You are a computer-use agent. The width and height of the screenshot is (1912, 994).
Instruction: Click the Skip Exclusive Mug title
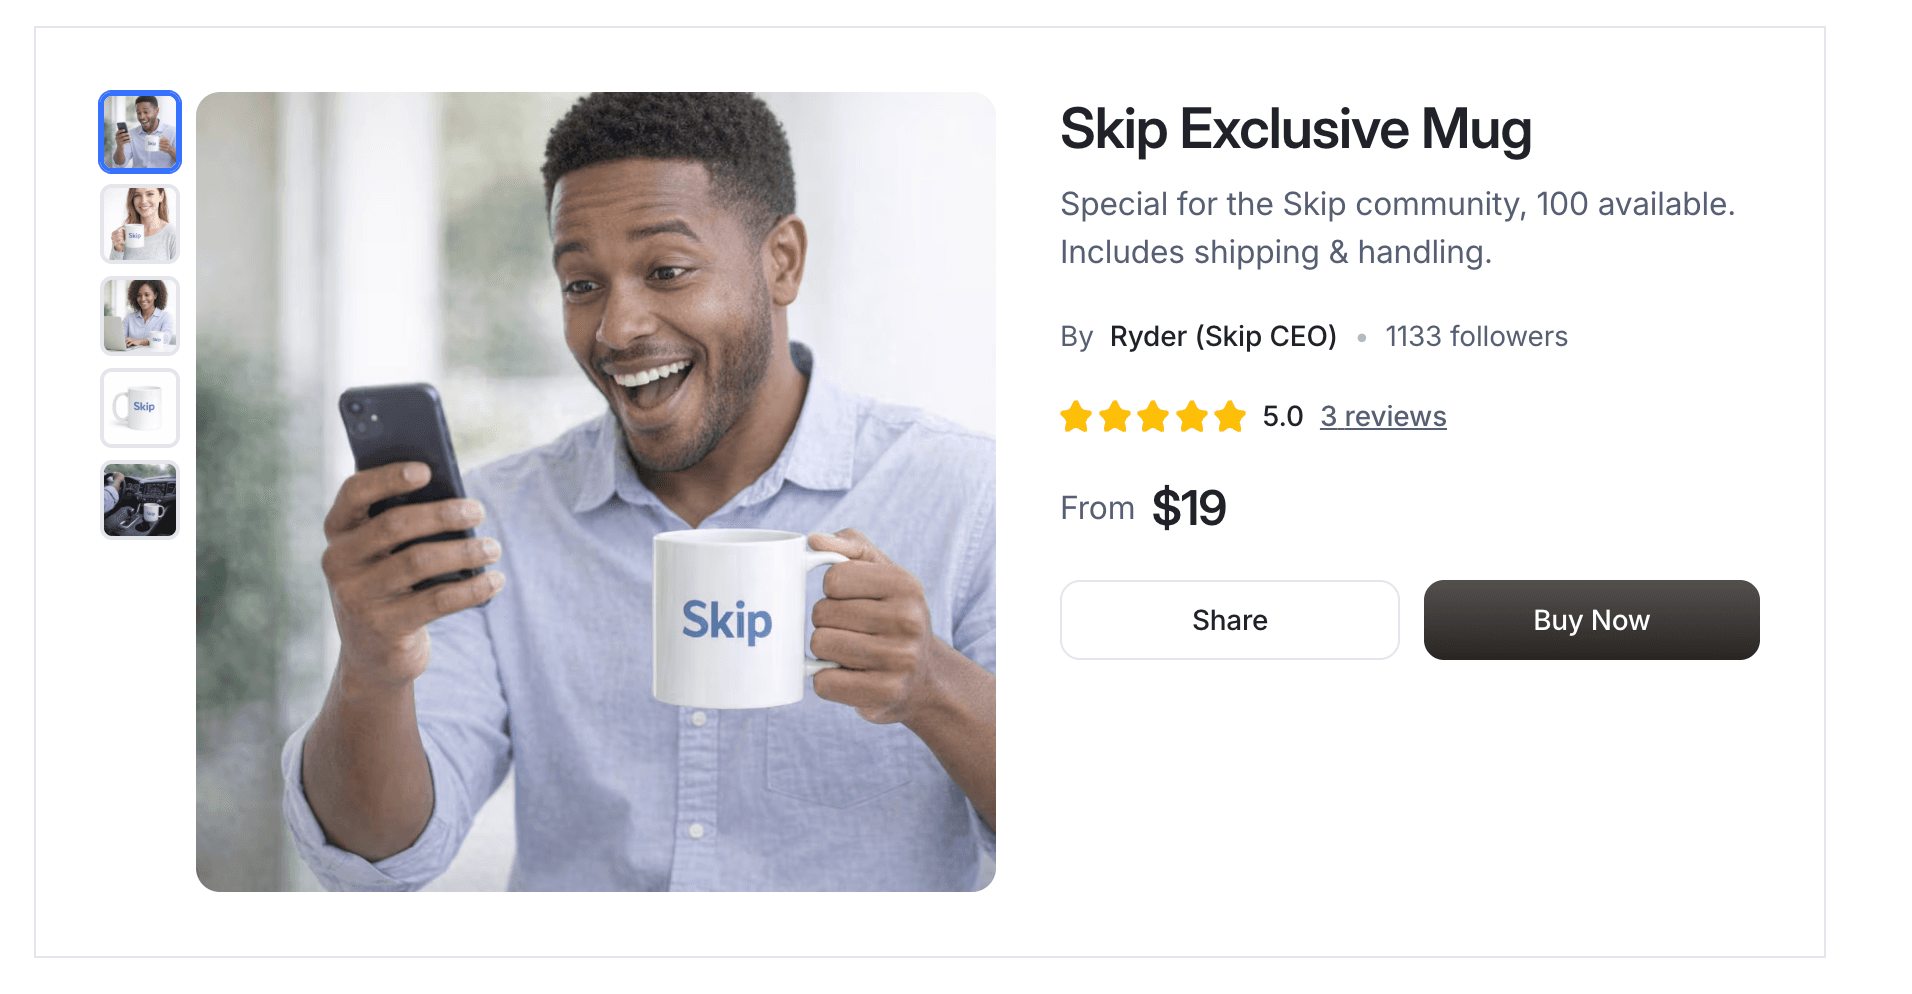coord(1295,130)
